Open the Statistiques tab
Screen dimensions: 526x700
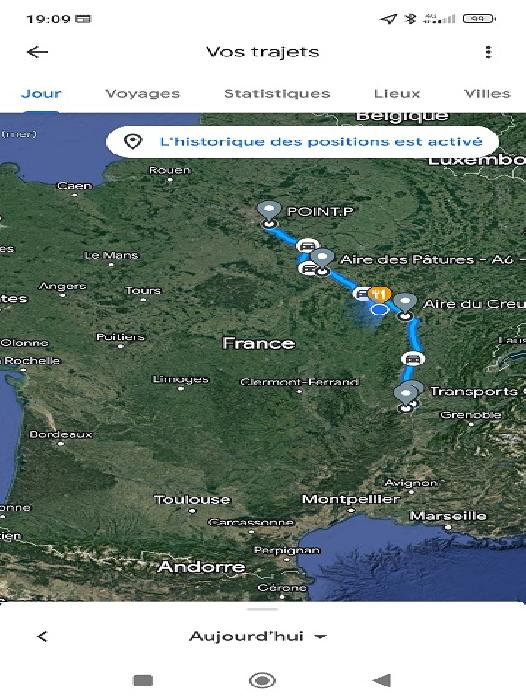click(277, 94)
